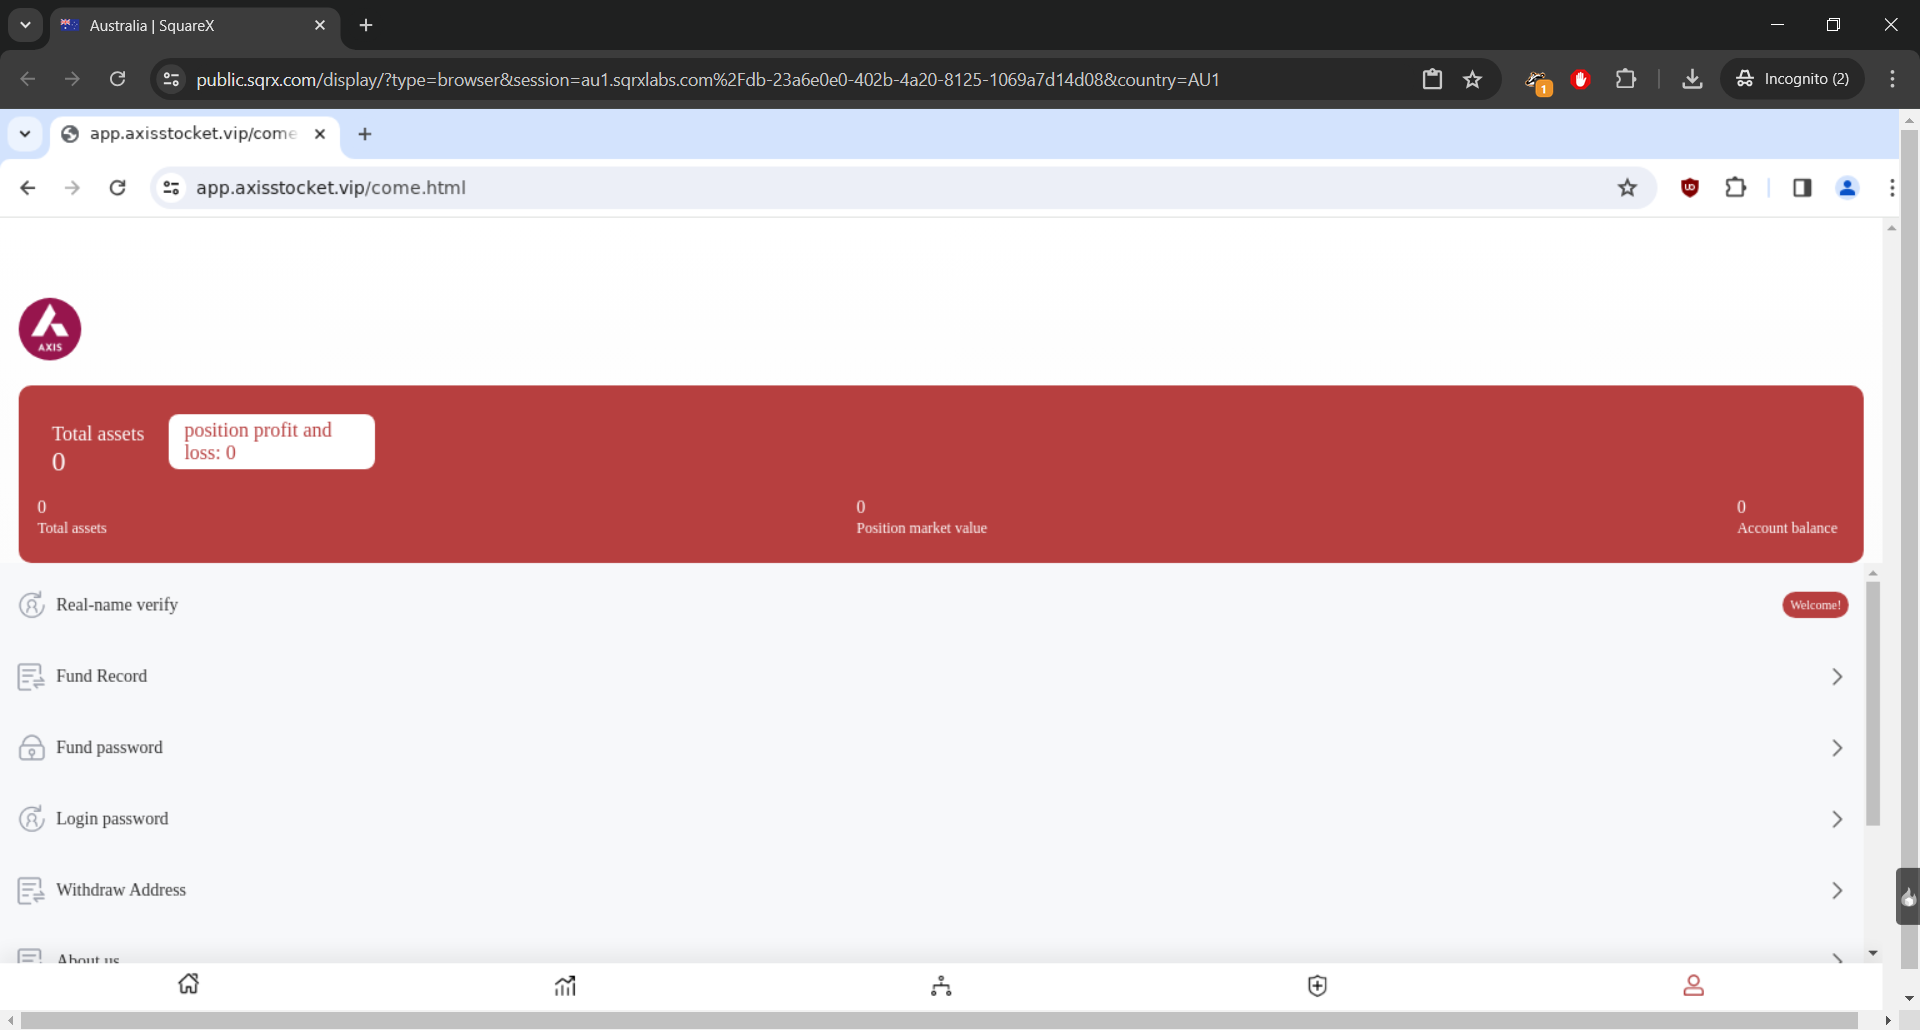The image size is (1920, 1030).
Task: Open inner tab list dropdown arrow
Action: coord(25,134)
